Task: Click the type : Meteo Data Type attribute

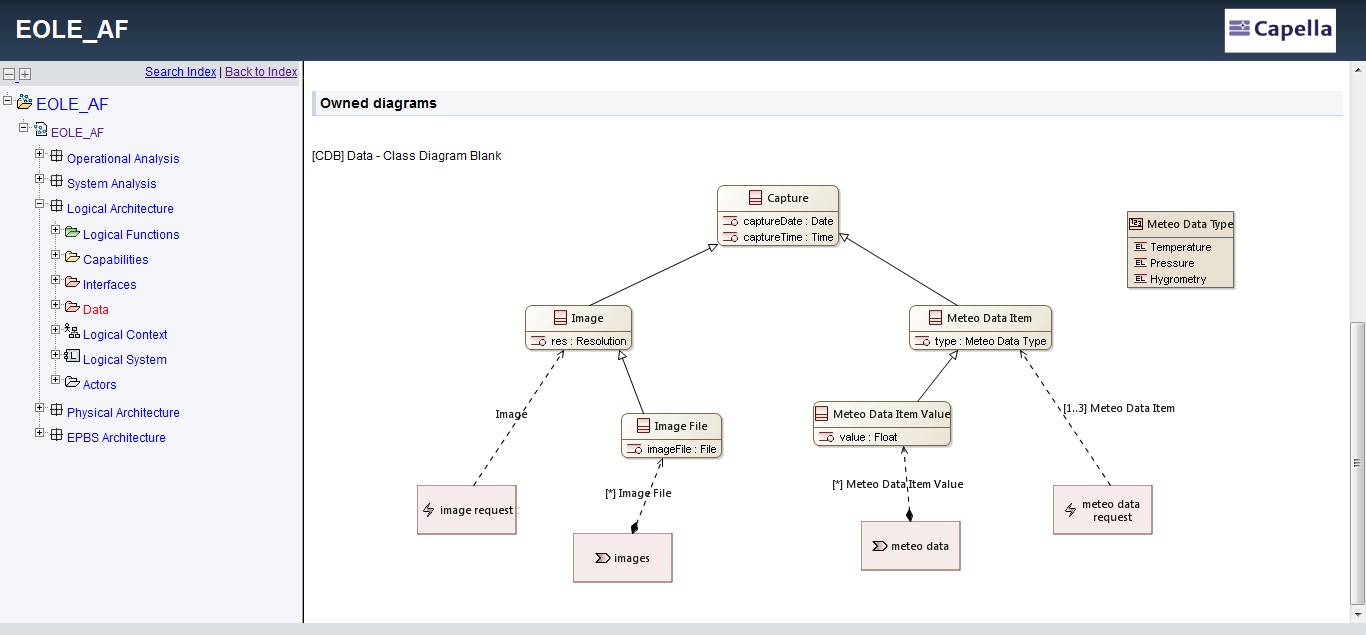Action: click(x=981, y=341)
